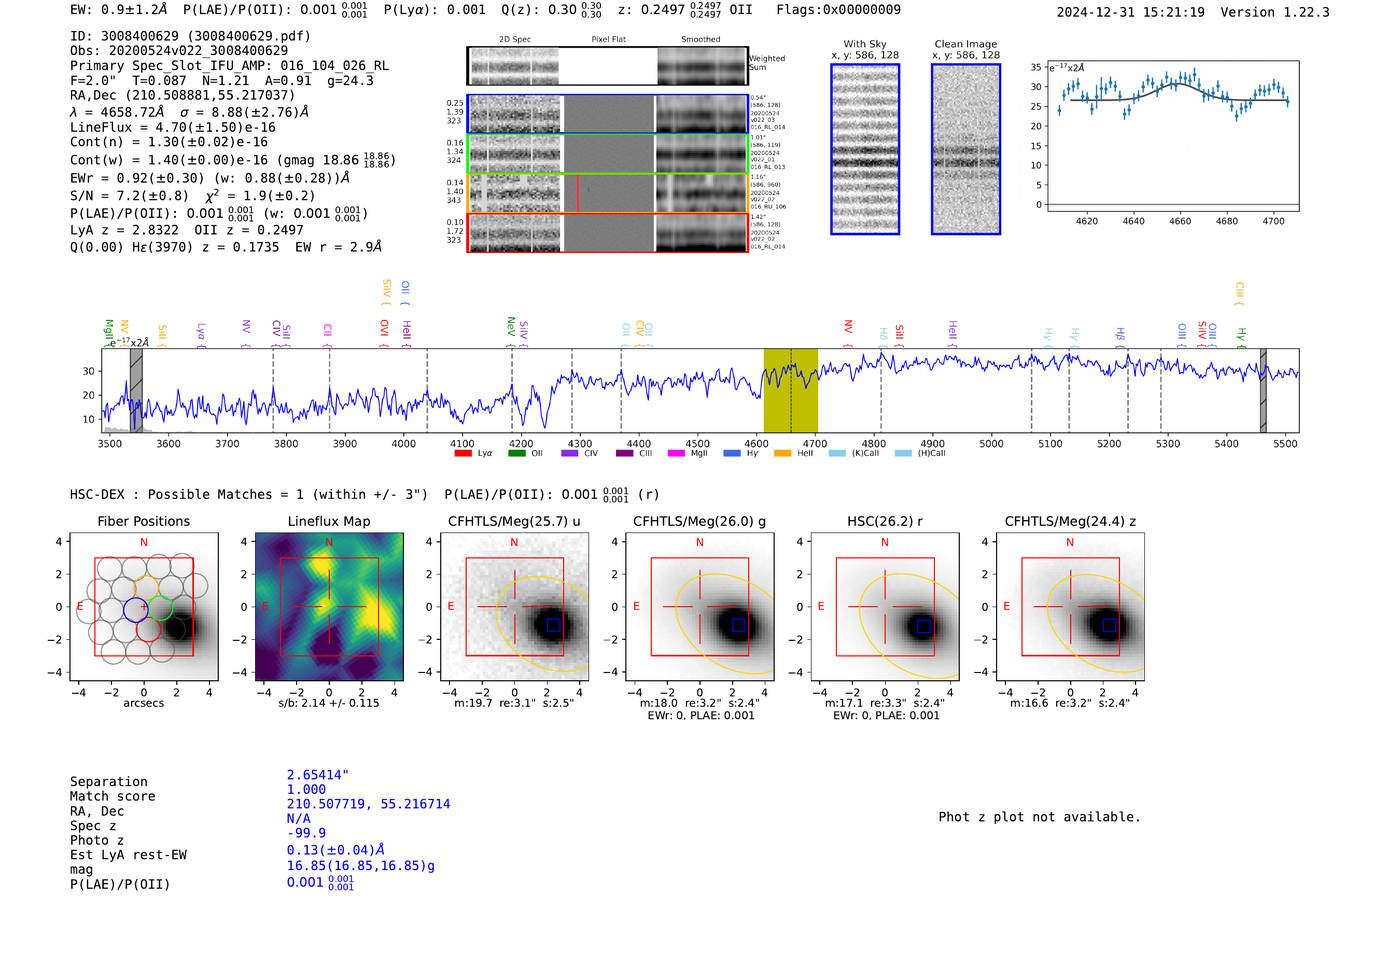Image resolution: width=1400 pixels, height=953 pixels.
Task: Click the 2024-12-31 15:21:19 timestamp
Action: tap(1131, 12)
